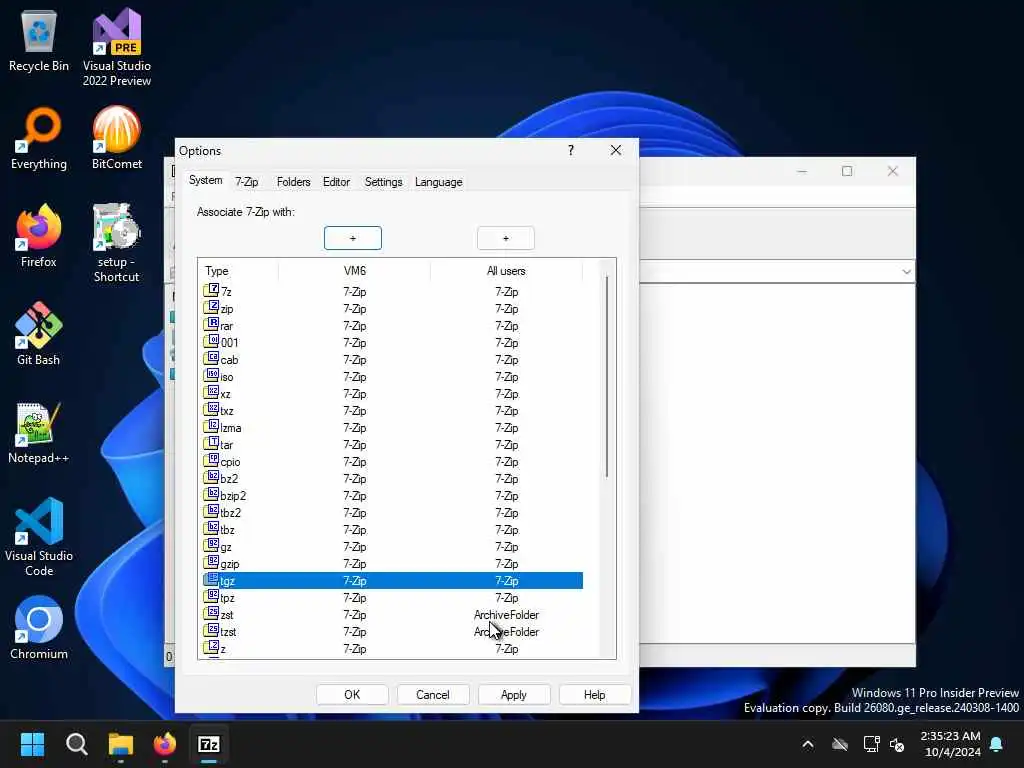Select the z file type row
The image size is (1024, 768).
[392, 648]
